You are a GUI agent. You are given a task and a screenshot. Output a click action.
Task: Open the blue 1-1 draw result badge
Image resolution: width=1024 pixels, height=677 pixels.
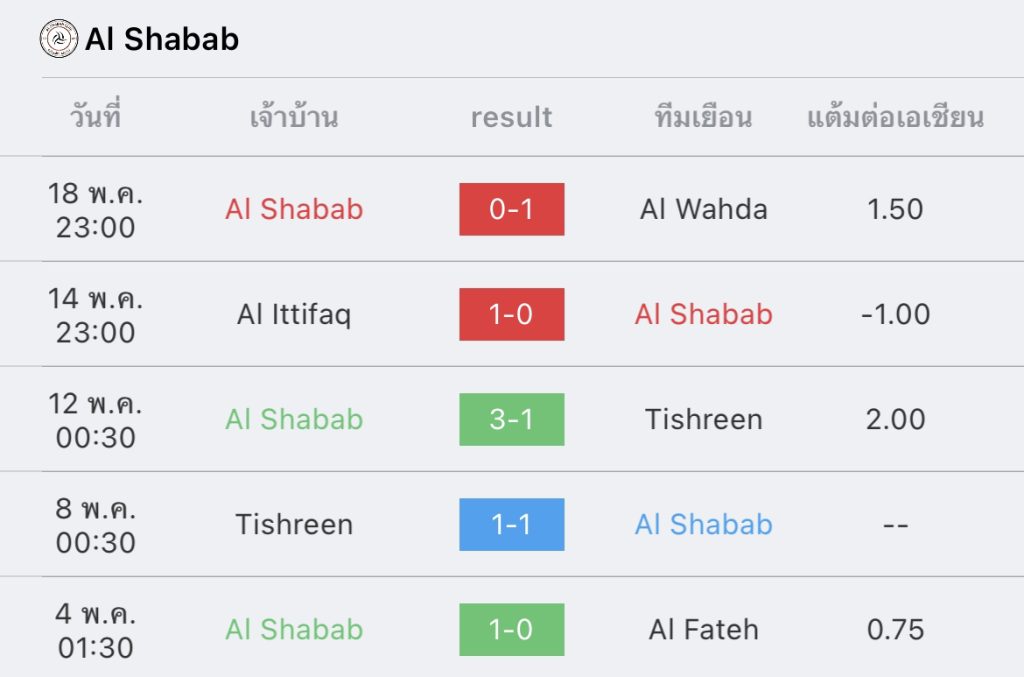[511, 524]
